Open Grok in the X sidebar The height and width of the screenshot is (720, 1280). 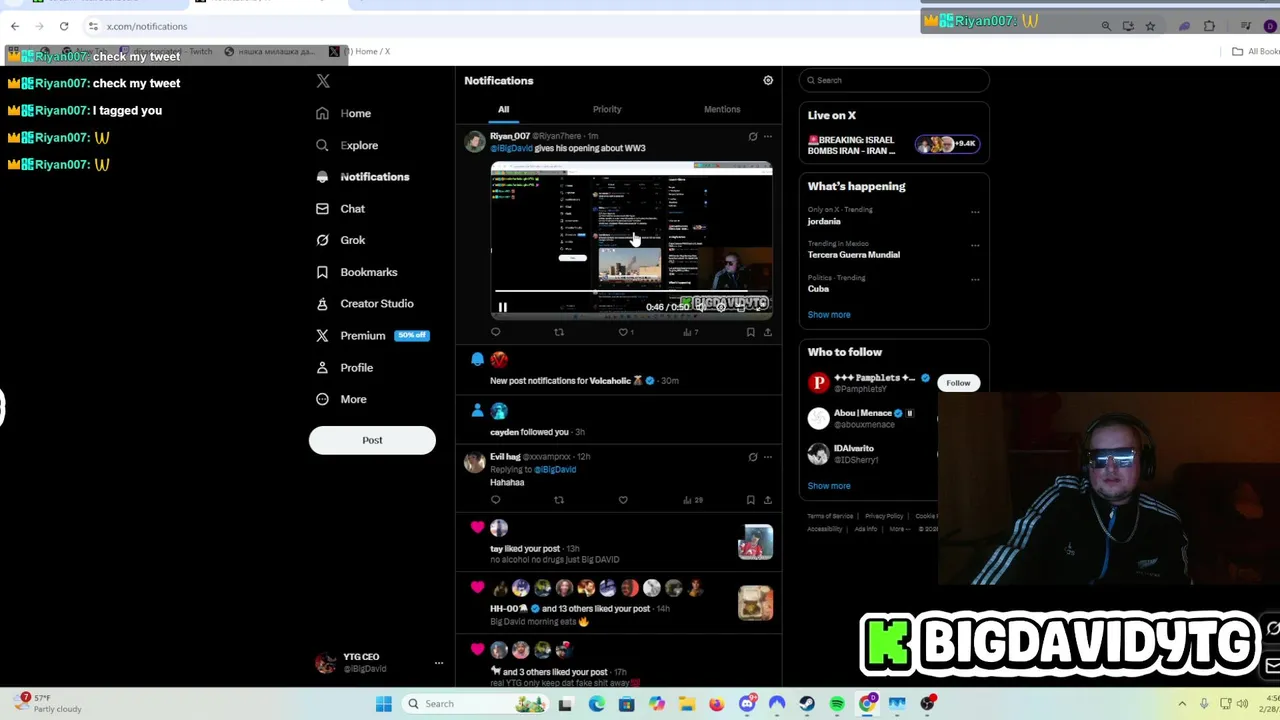(x=340, y=240)
